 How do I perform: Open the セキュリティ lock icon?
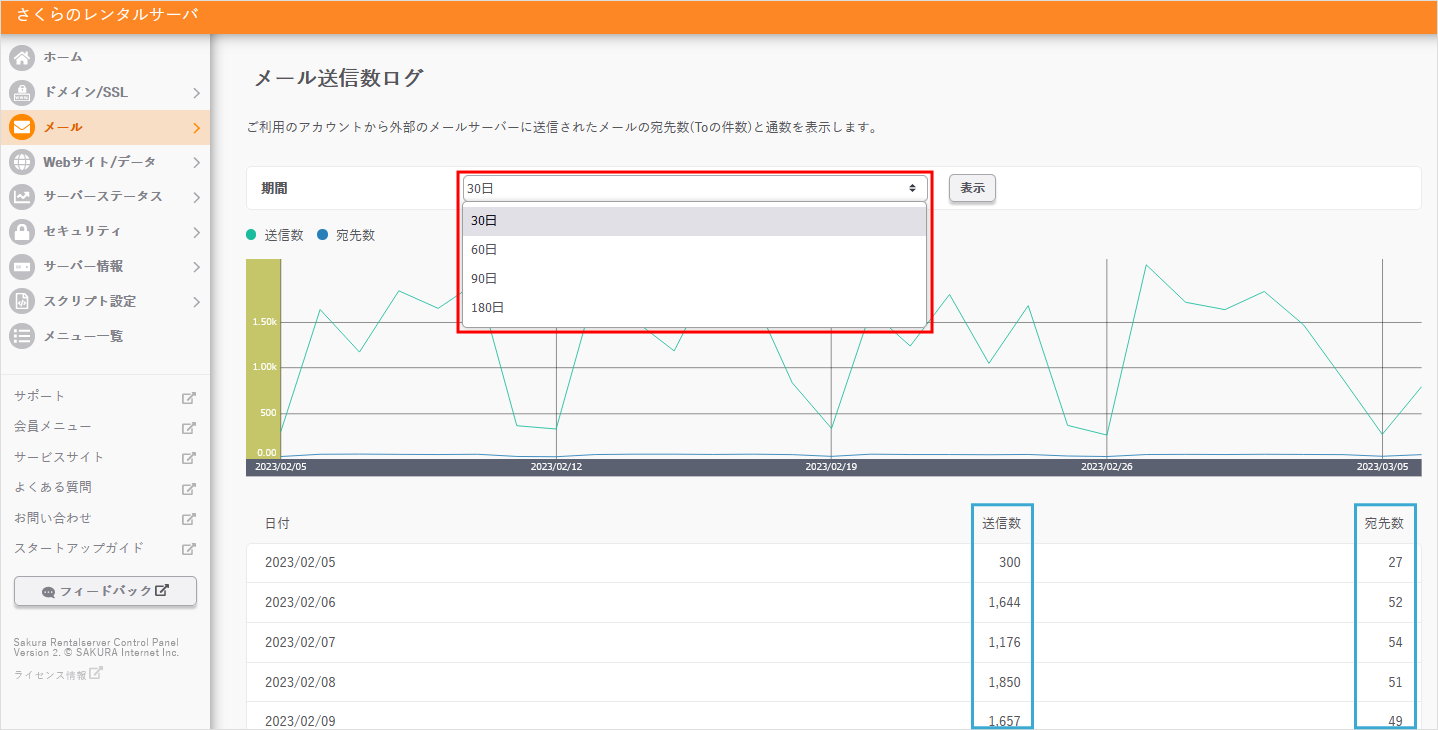tap(22, 231)
